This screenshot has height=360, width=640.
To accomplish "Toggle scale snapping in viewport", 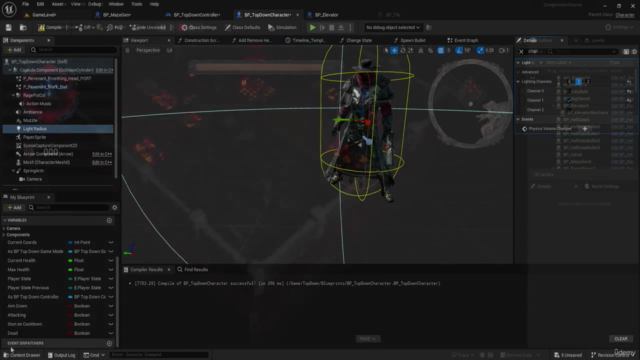I will point(480,50).
